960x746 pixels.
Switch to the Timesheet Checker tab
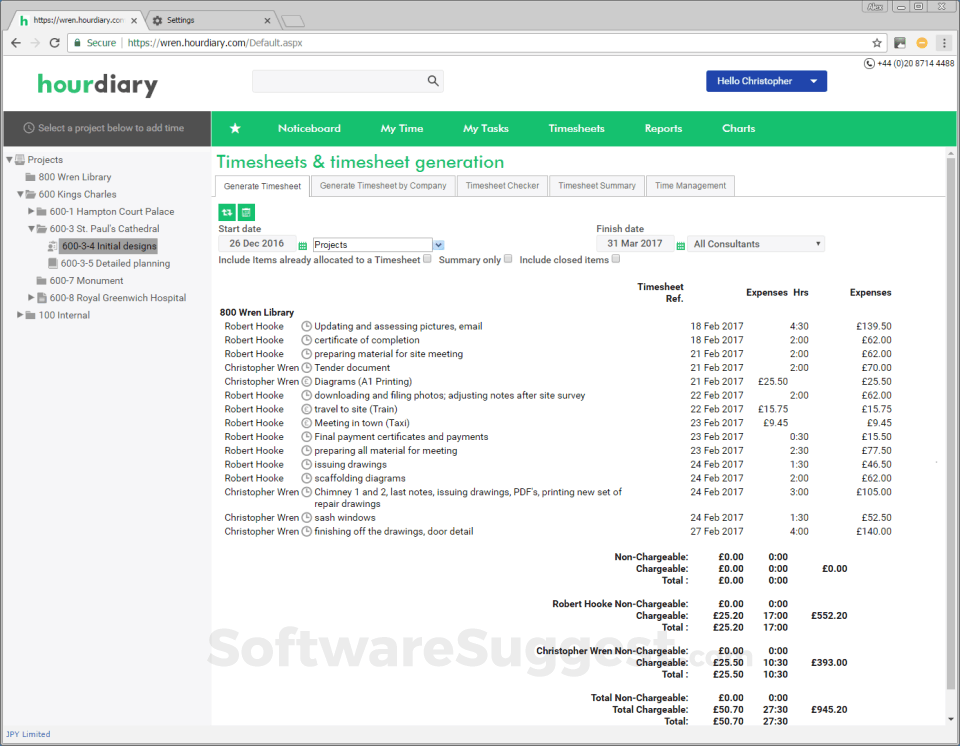502,186
